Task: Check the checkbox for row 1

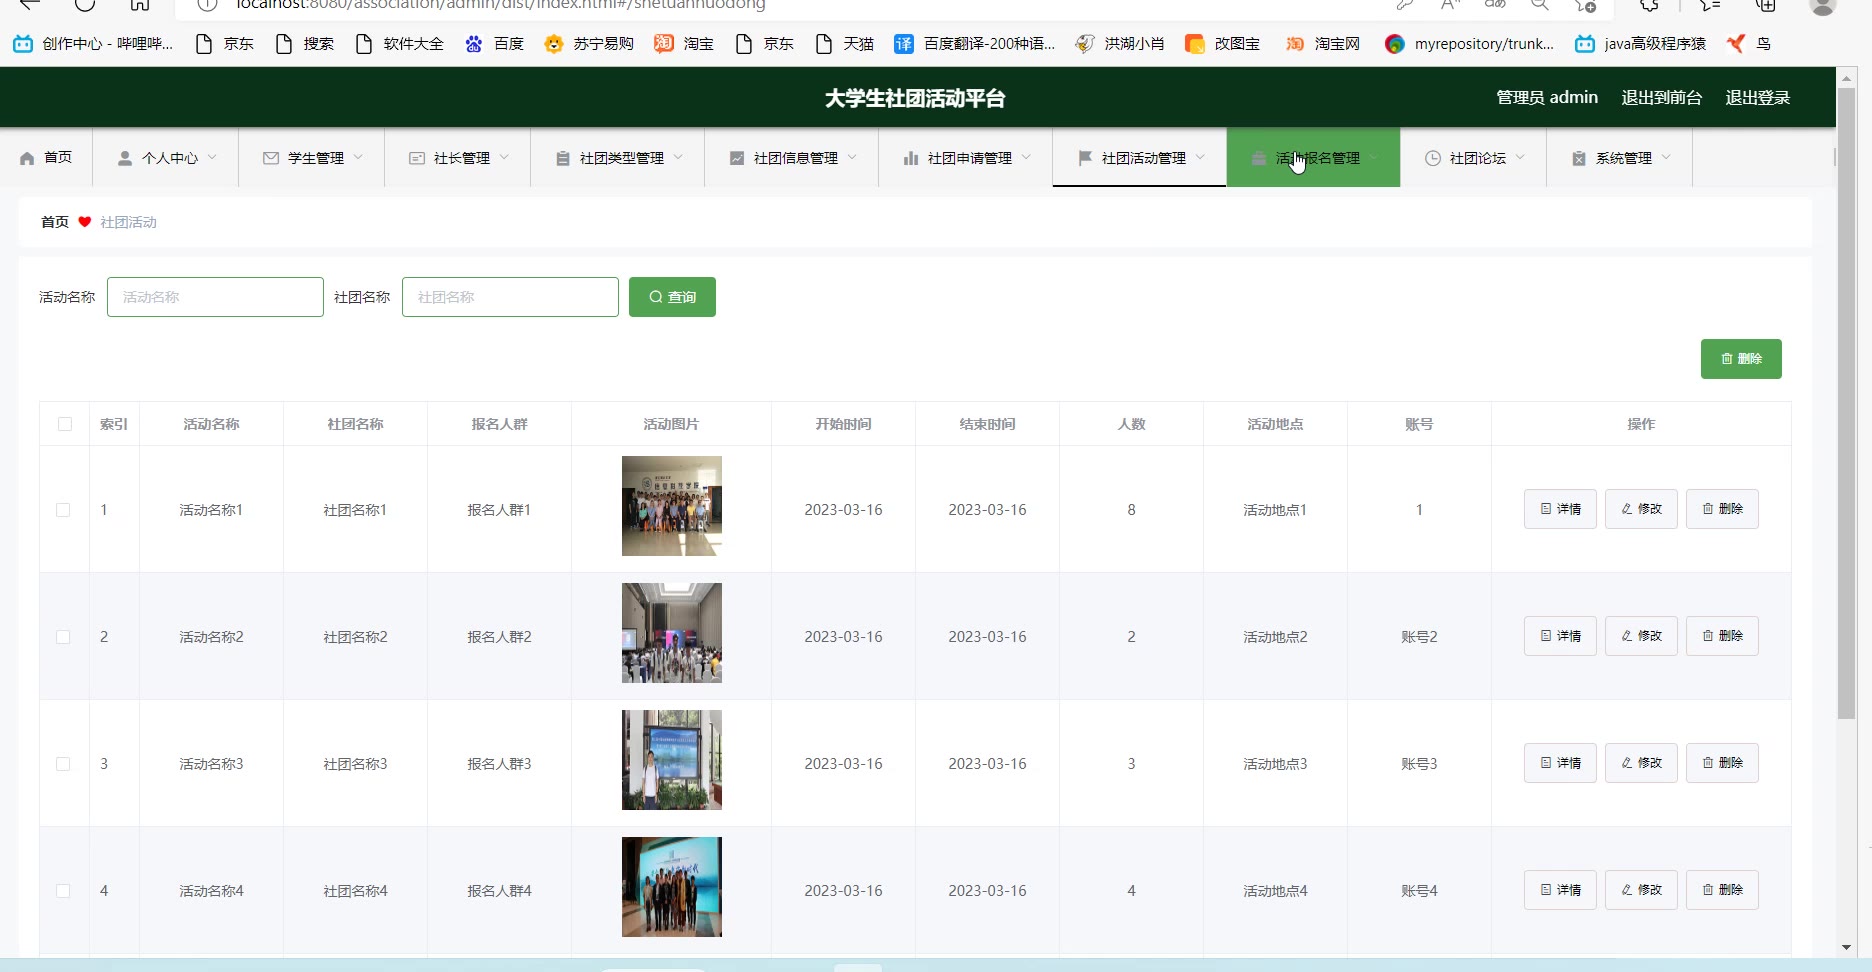Action: (x=63, y=510)
